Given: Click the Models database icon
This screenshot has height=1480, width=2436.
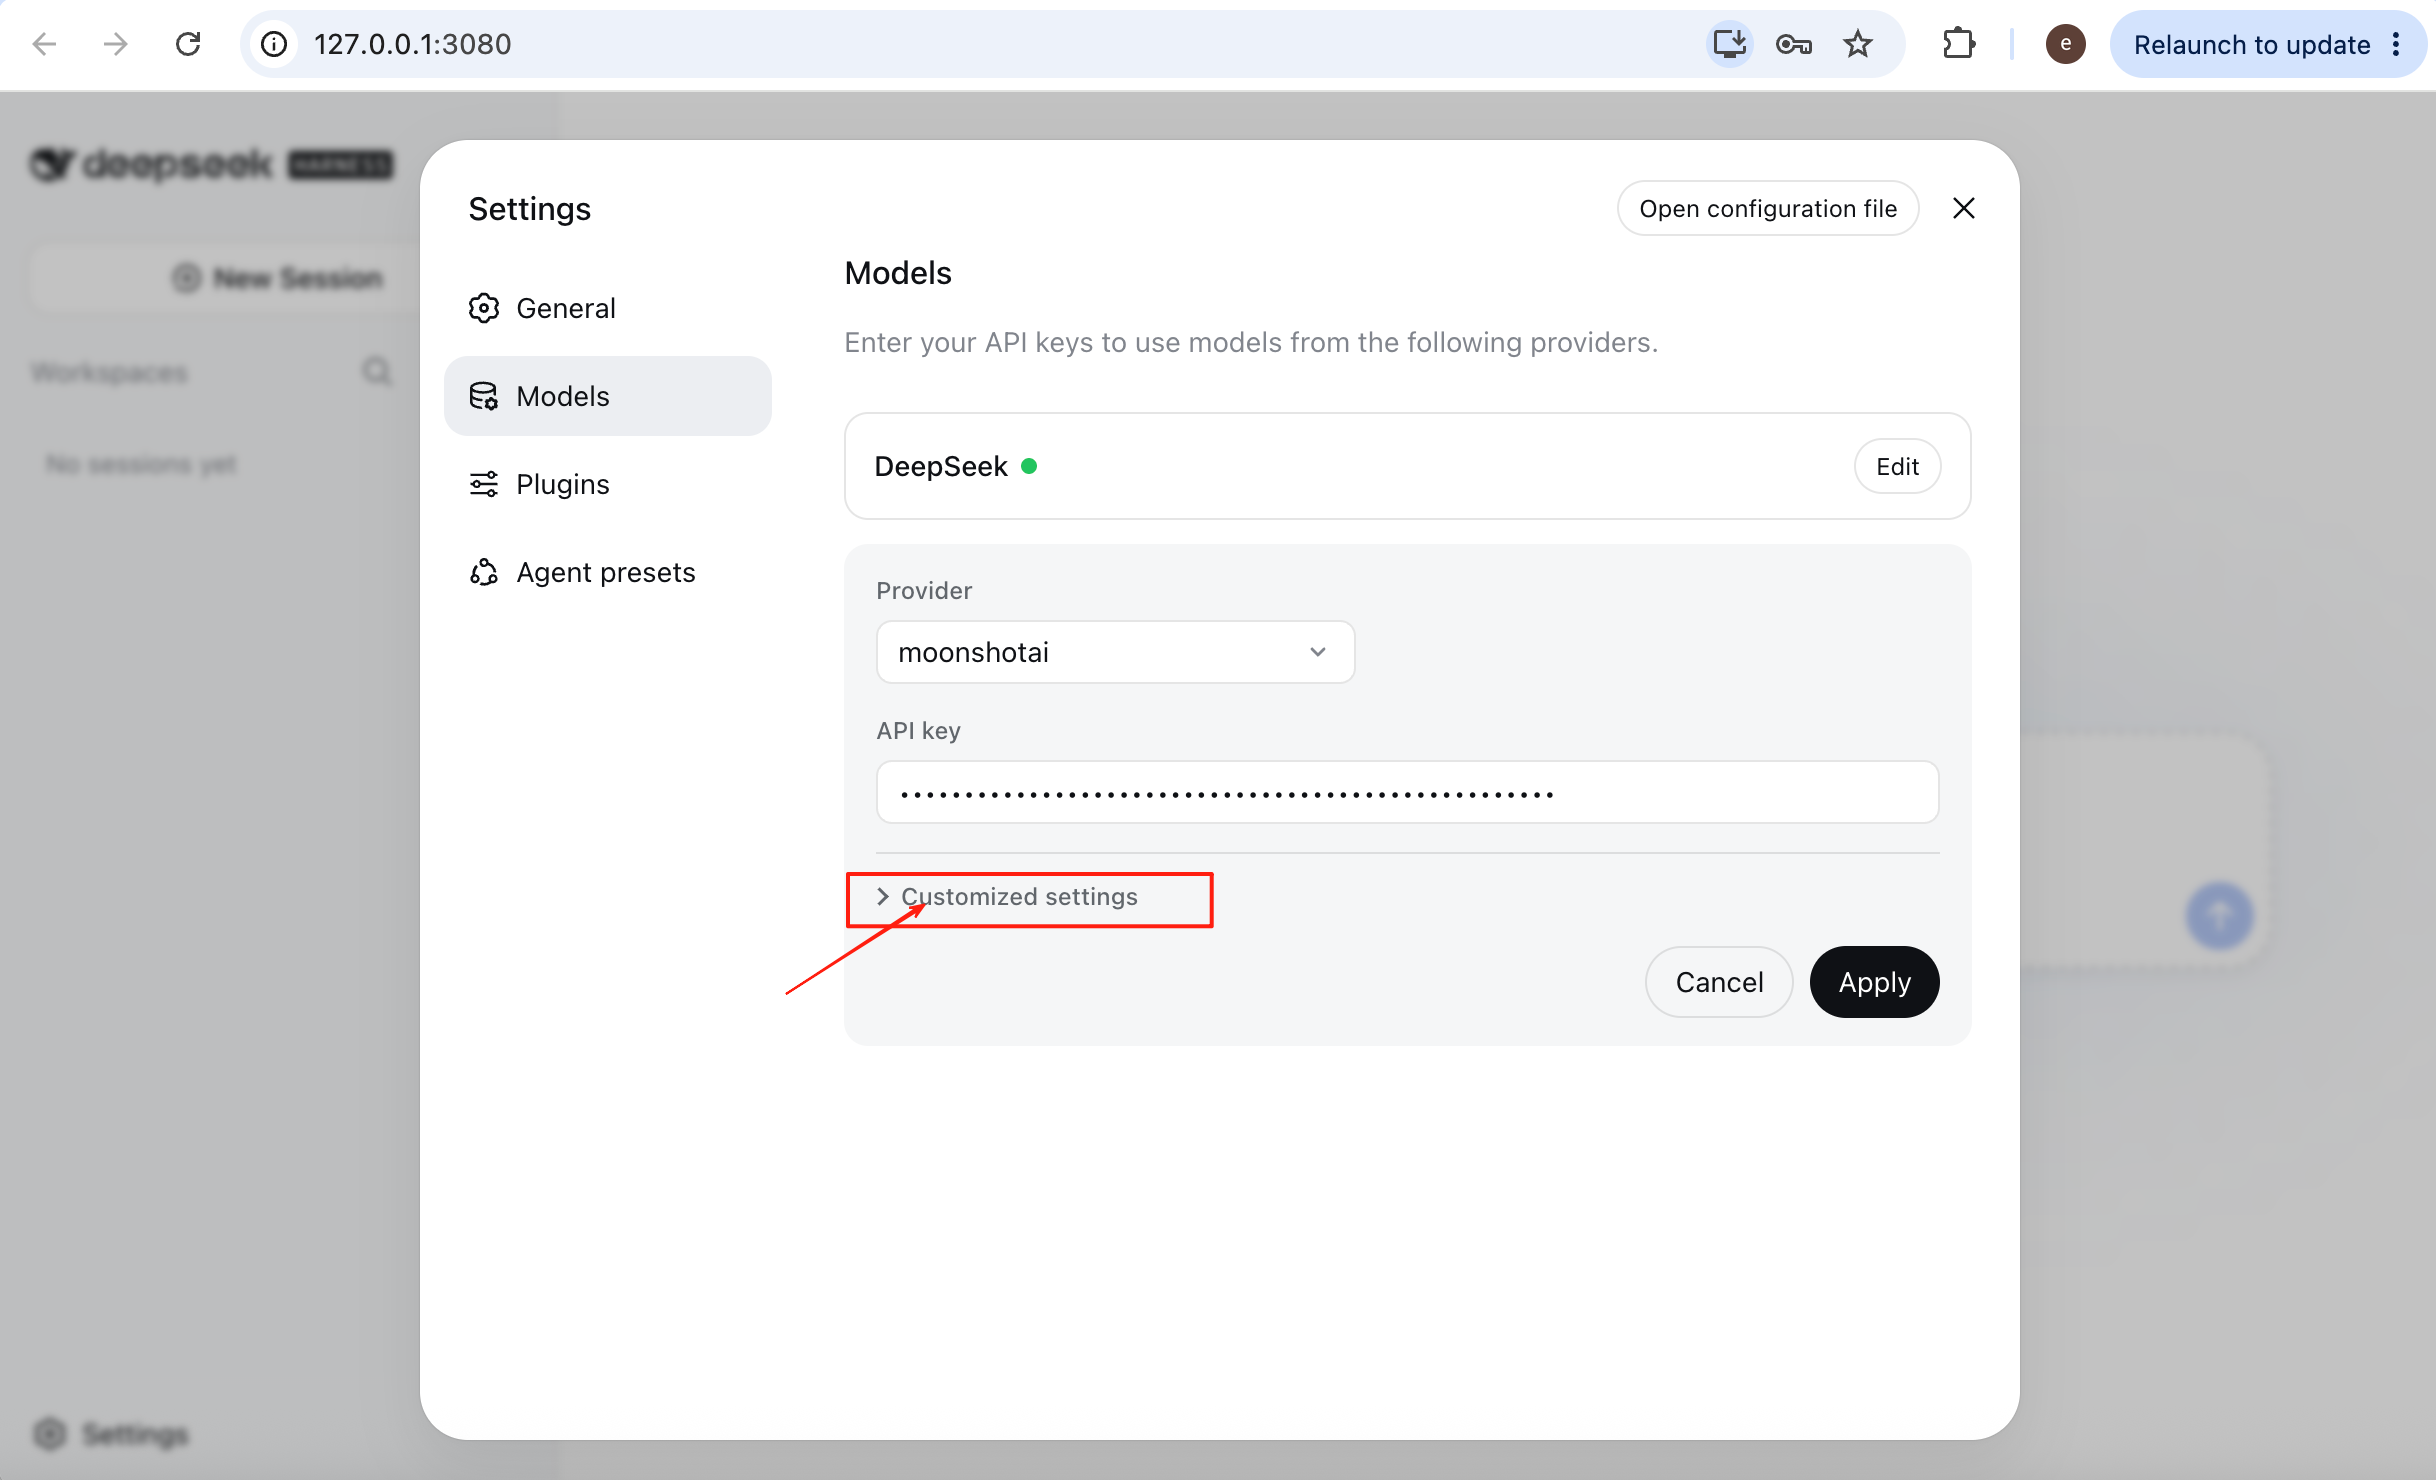Looking at the screenshot, I should (x=484, y=396).
